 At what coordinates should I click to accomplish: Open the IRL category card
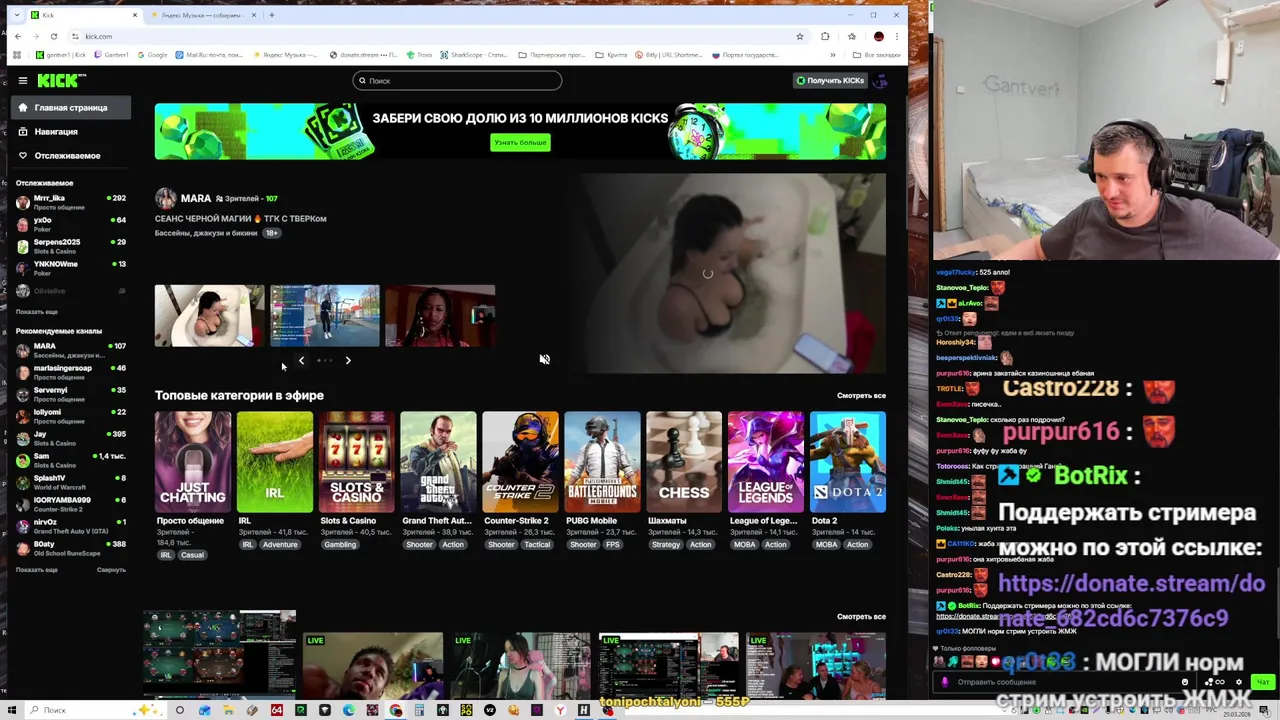tap(275, 462)
